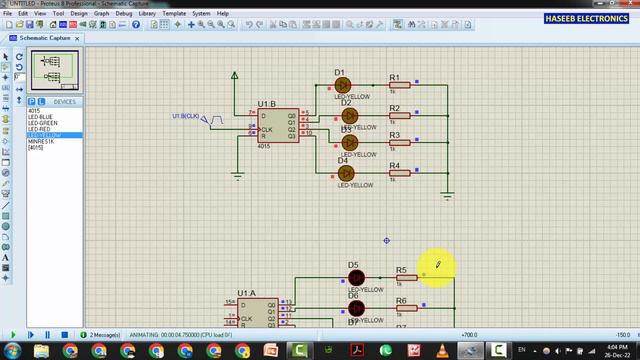Screen dimensions: 640x360
Task: Click the Rotate Clockwise icon
Action: pos(19,57)
